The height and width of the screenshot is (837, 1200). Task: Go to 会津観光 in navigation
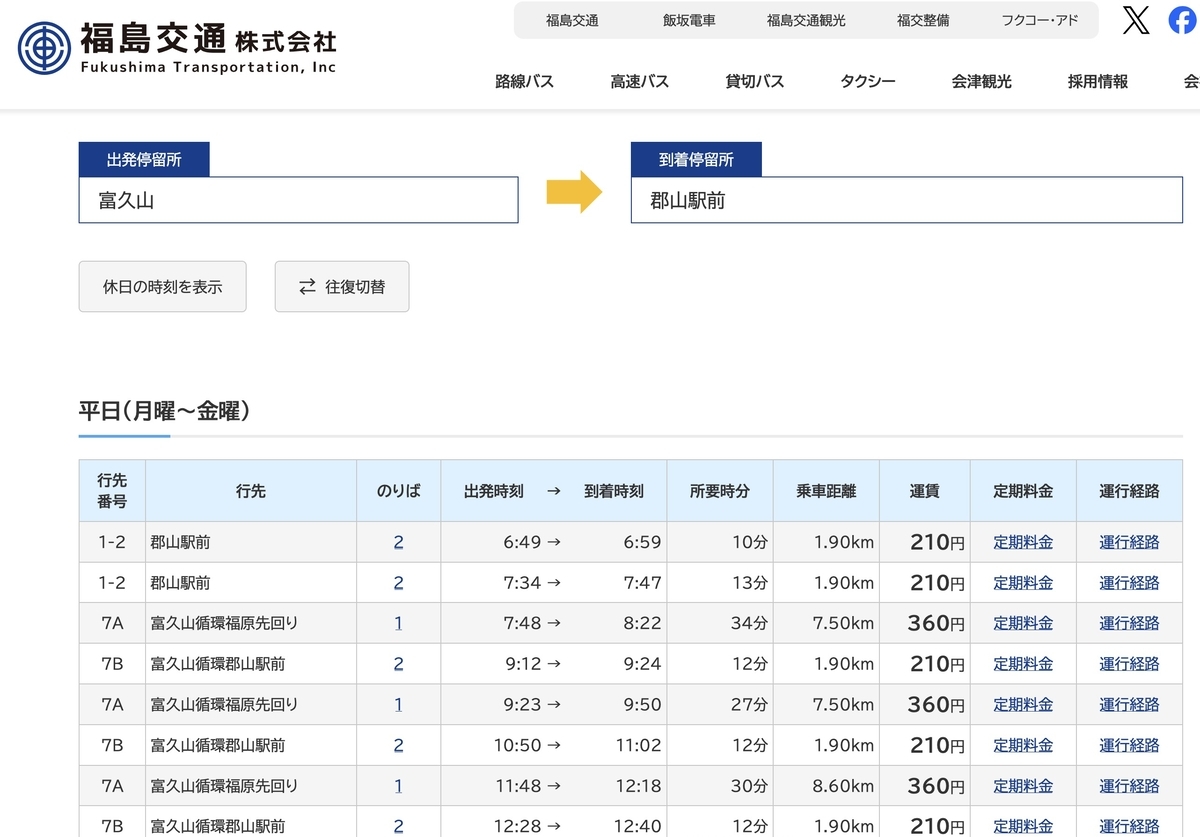coord(982,82)
